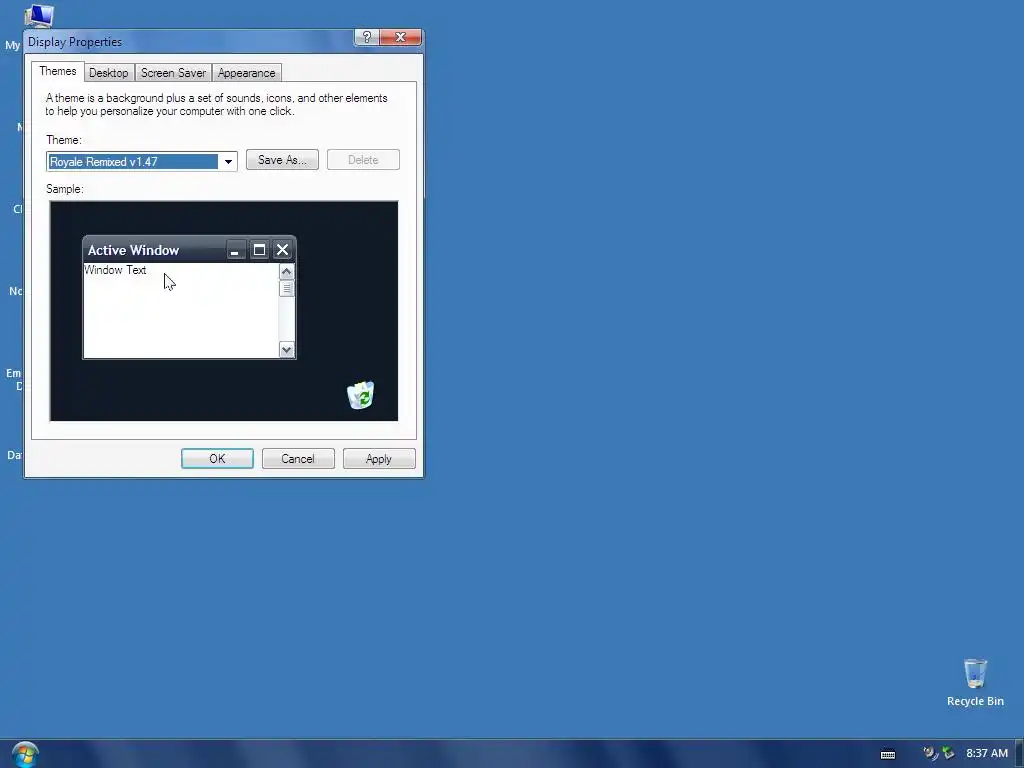
Task: Switch to the Themes tab
Action: coord(57,71)
